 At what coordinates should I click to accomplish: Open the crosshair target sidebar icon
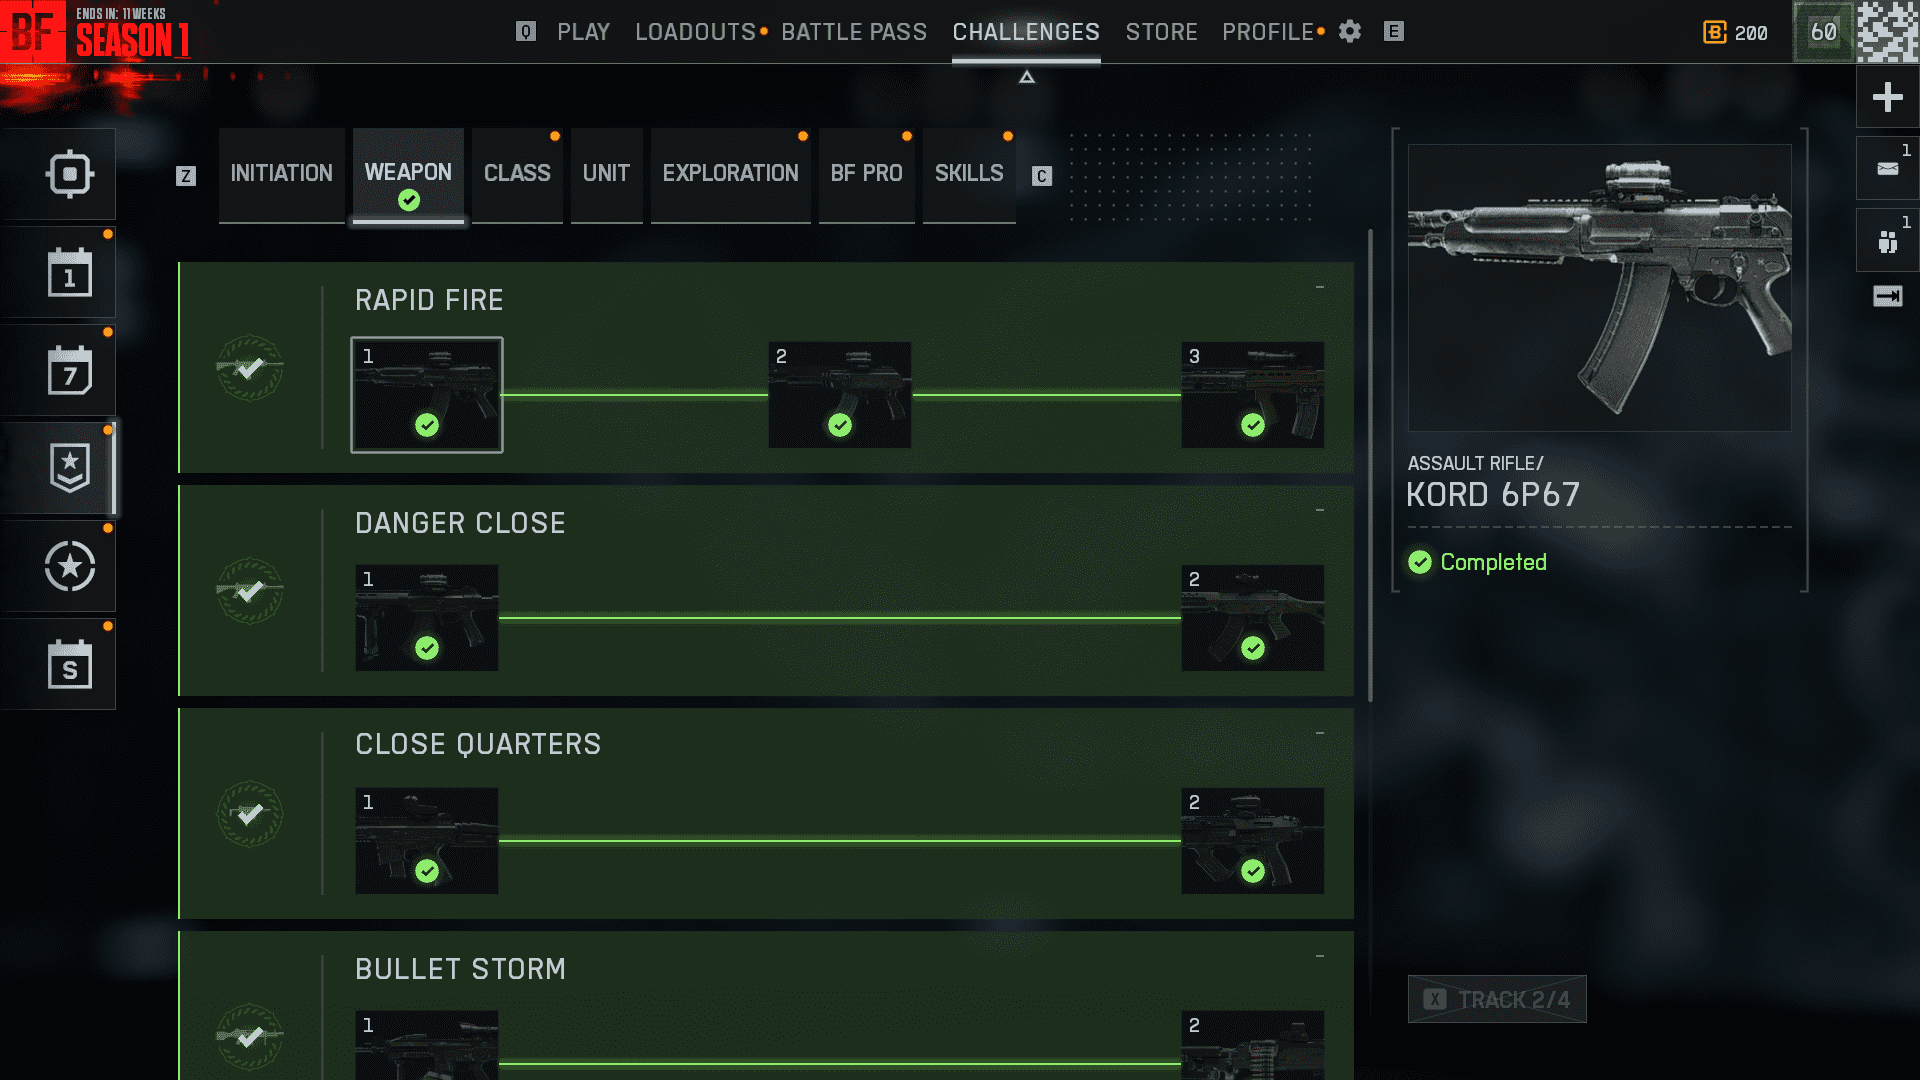coord(69,174)
